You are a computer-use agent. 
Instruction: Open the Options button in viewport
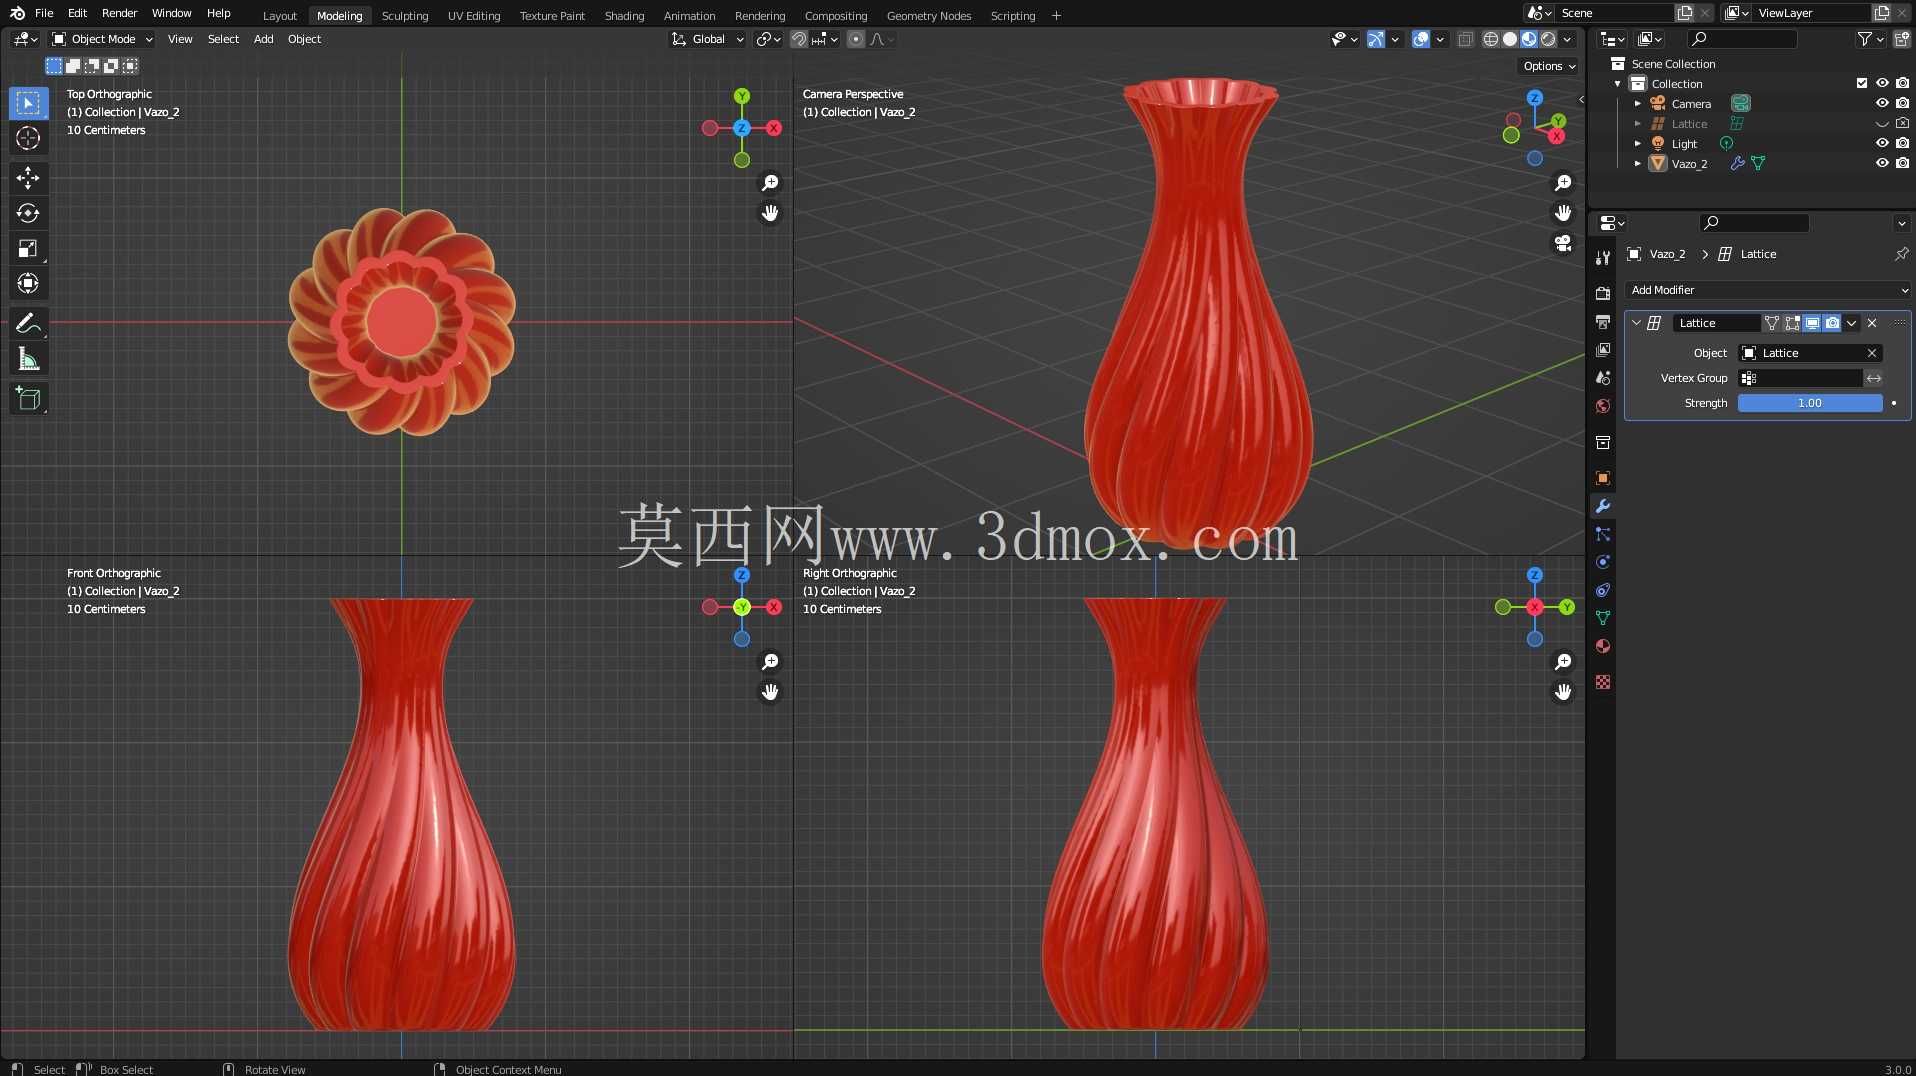(x=1549, y=66)
